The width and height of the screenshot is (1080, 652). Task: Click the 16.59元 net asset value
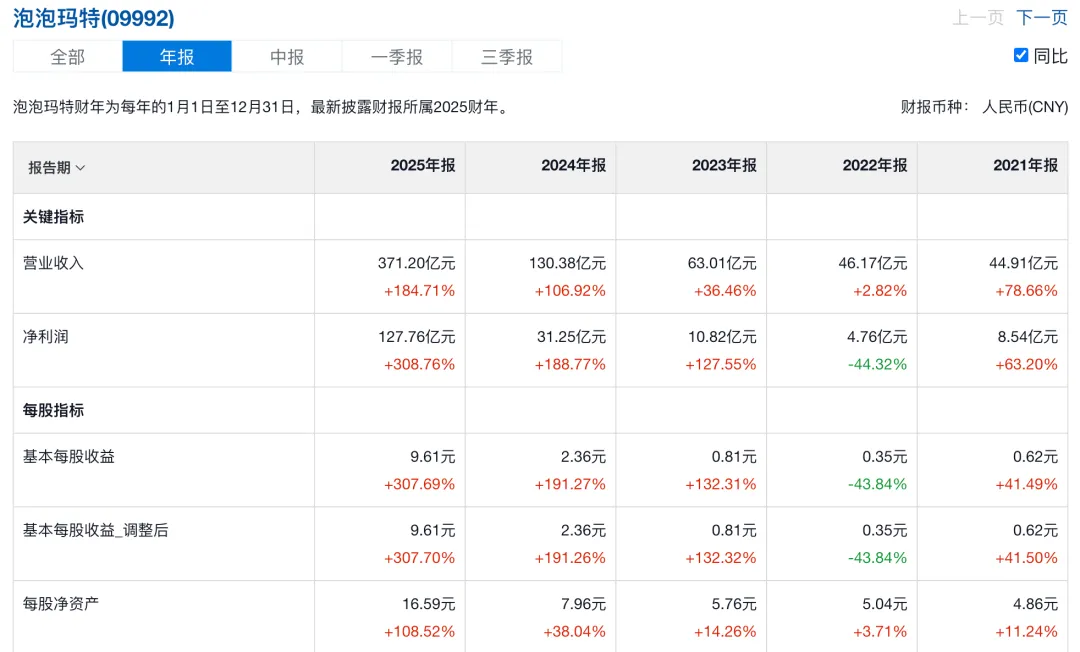[x=428, y=604]
